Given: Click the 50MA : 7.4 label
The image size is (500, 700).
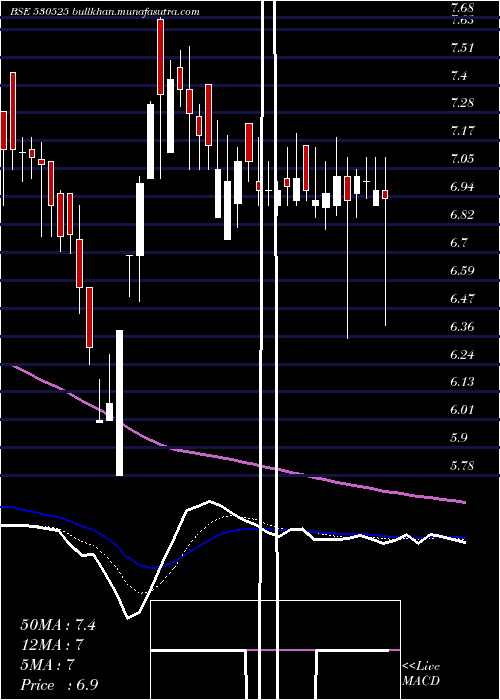Looking at the screenshot, I should [x=58, y=625].
